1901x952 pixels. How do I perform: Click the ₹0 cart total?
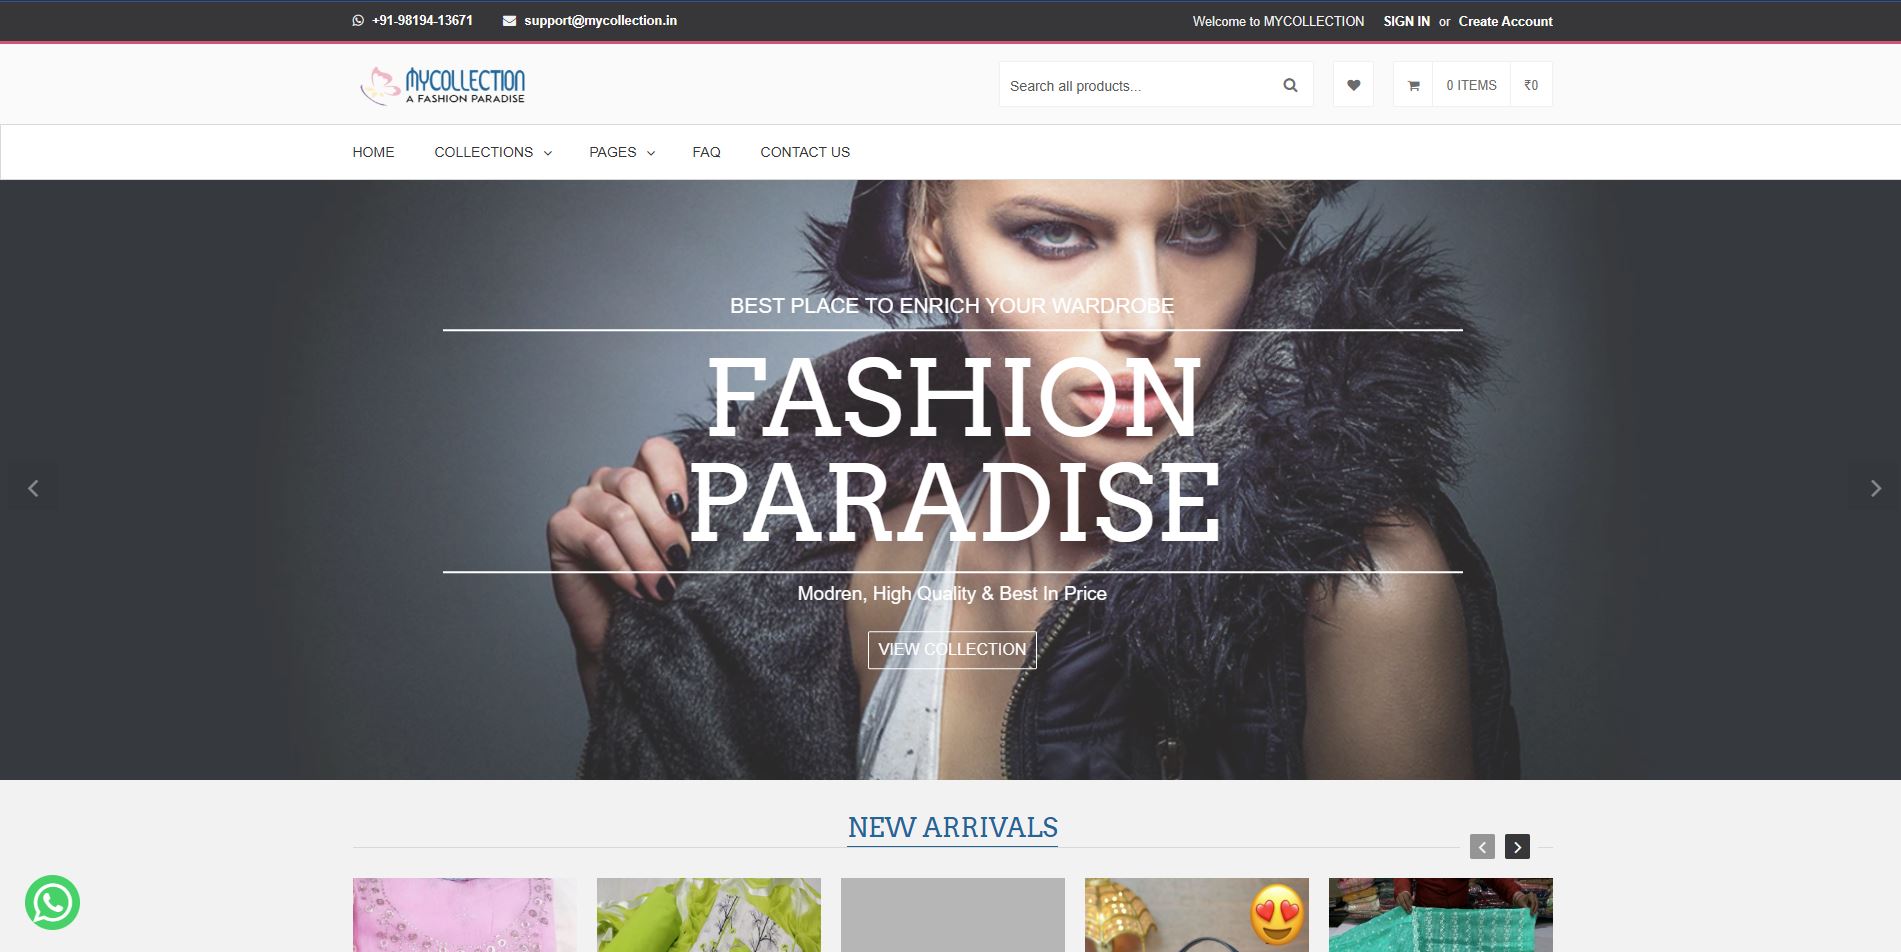point(1531,85)
